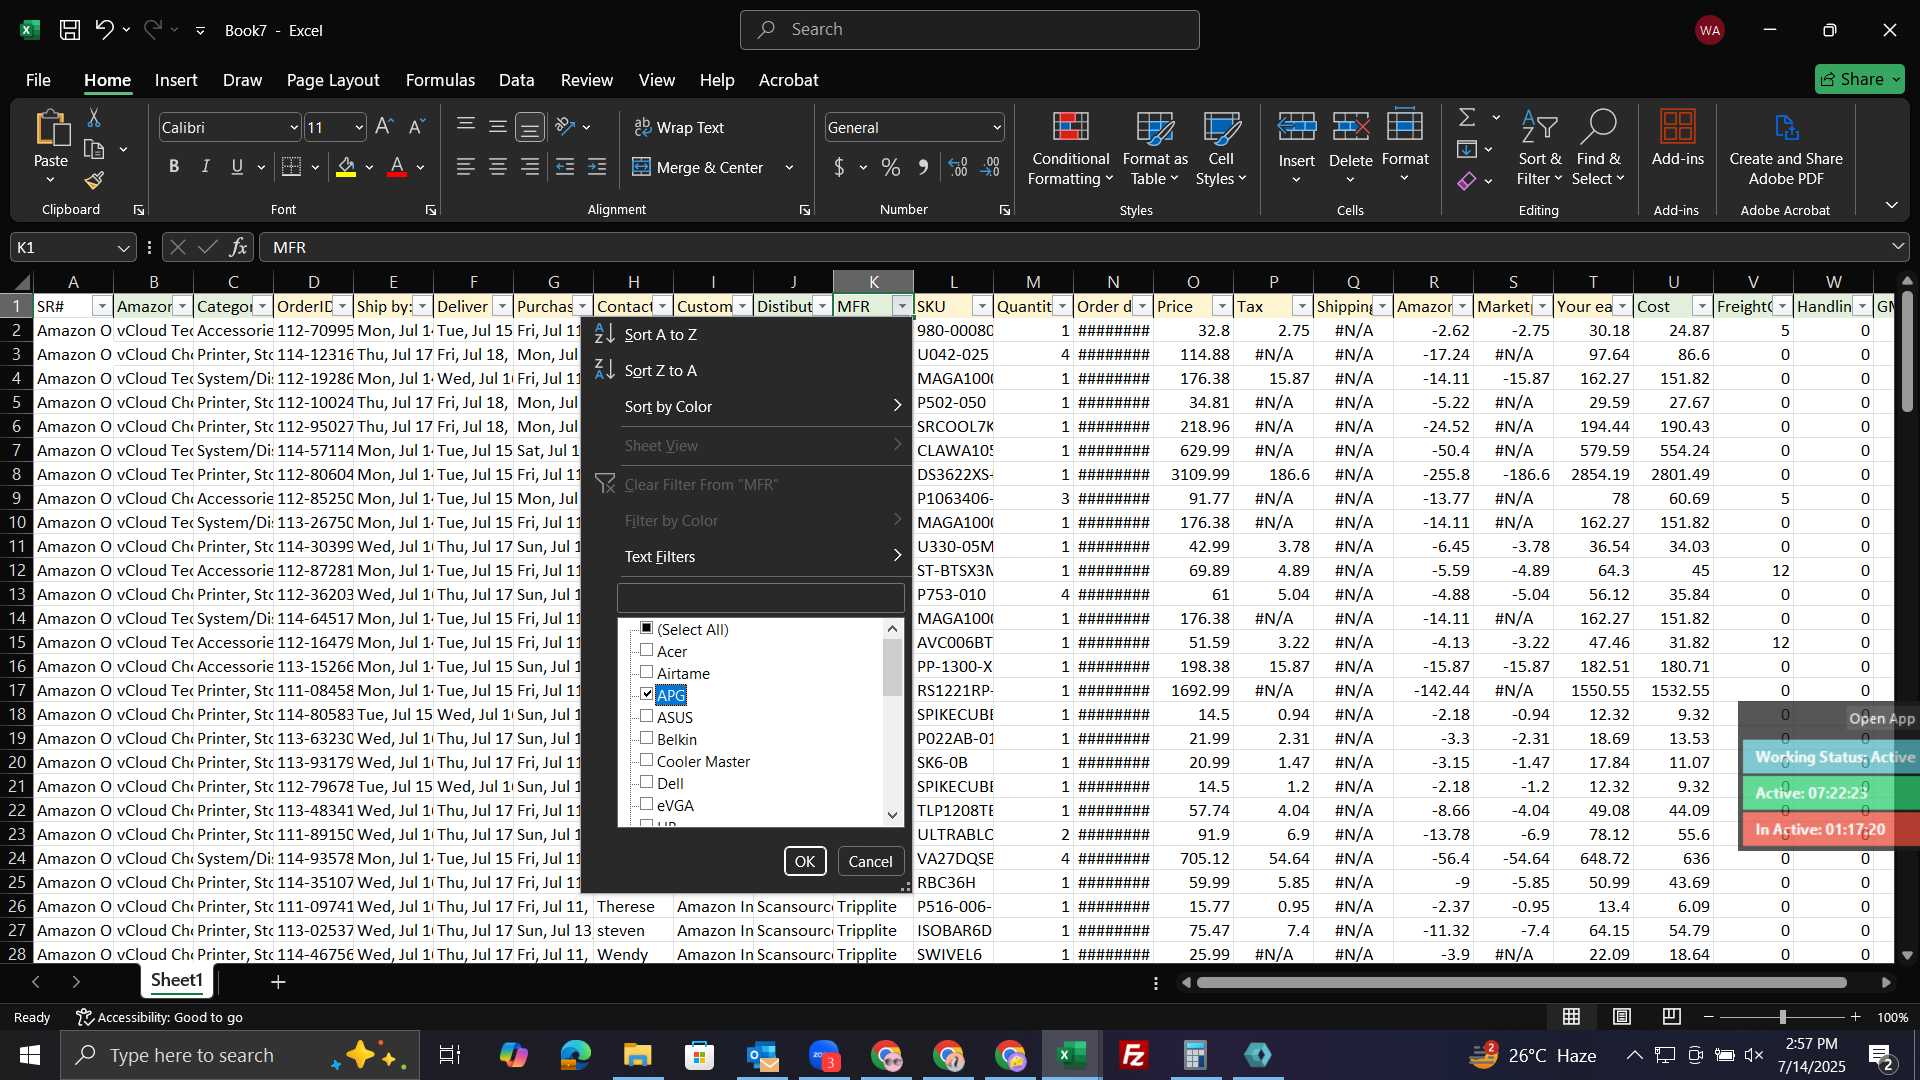Image resolution: width=1920 pixels, height=1080 pixels.
Task: Open the Font name dropdown
Action: click(294, 128)
